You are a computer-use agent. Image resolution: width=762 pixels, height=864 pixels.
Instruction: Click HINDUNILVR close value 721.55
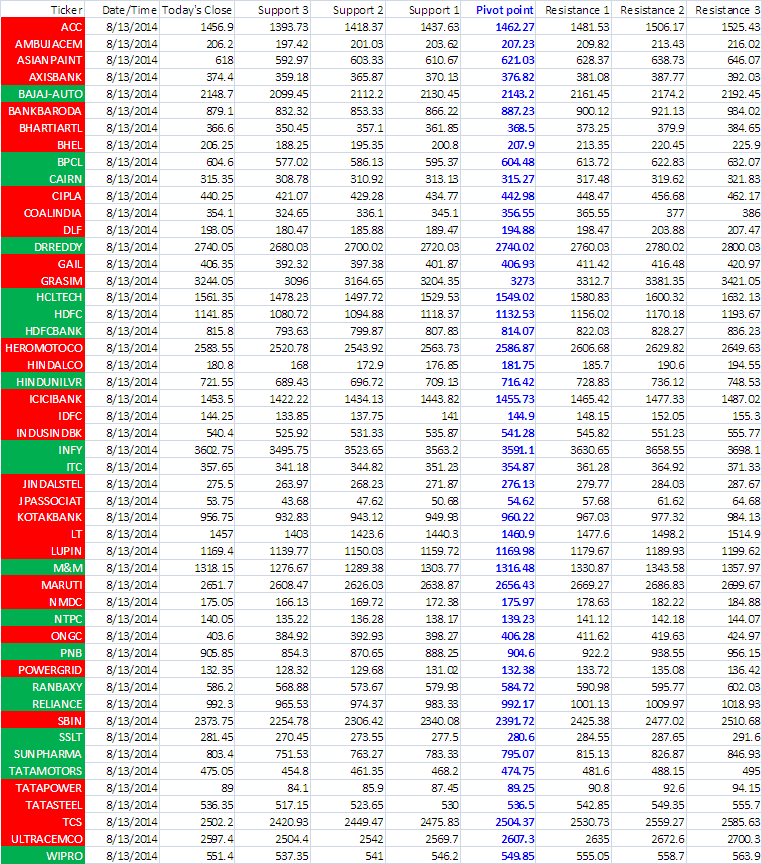217,382
